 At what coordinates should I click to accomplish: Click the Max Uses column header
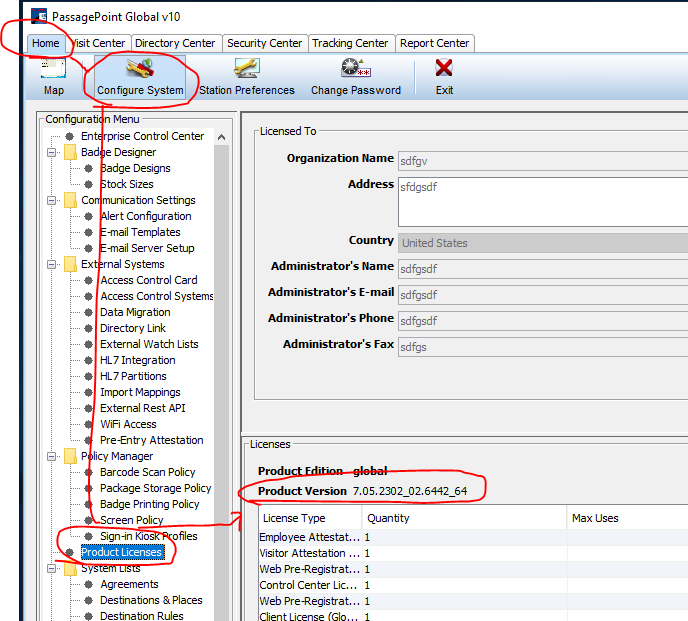[627, 518]
